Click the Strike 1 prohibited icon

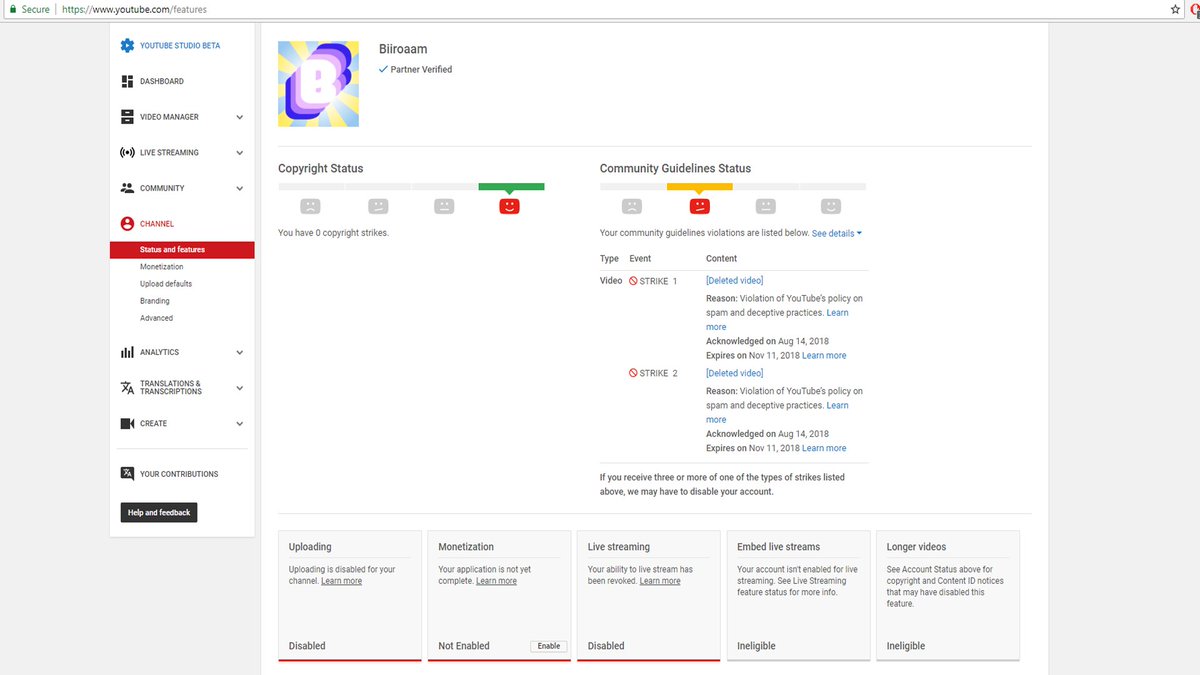pyautogui.click(x=633, y=281)
